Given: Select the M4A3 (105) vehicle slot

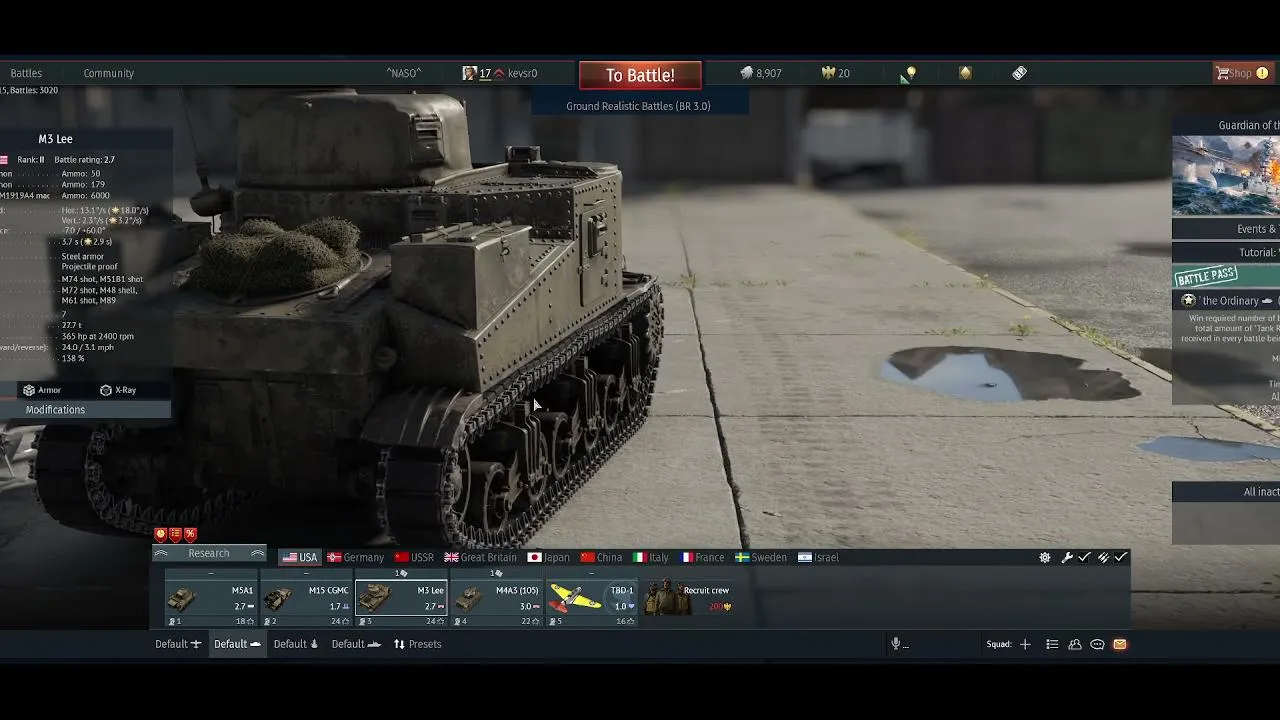Looking at the screenshot, I should [496, 598].
